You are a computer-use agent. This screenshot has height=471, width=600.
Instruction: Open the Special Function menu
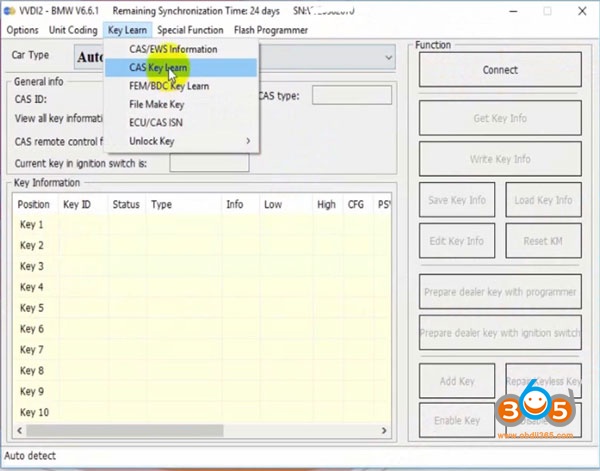190,30
